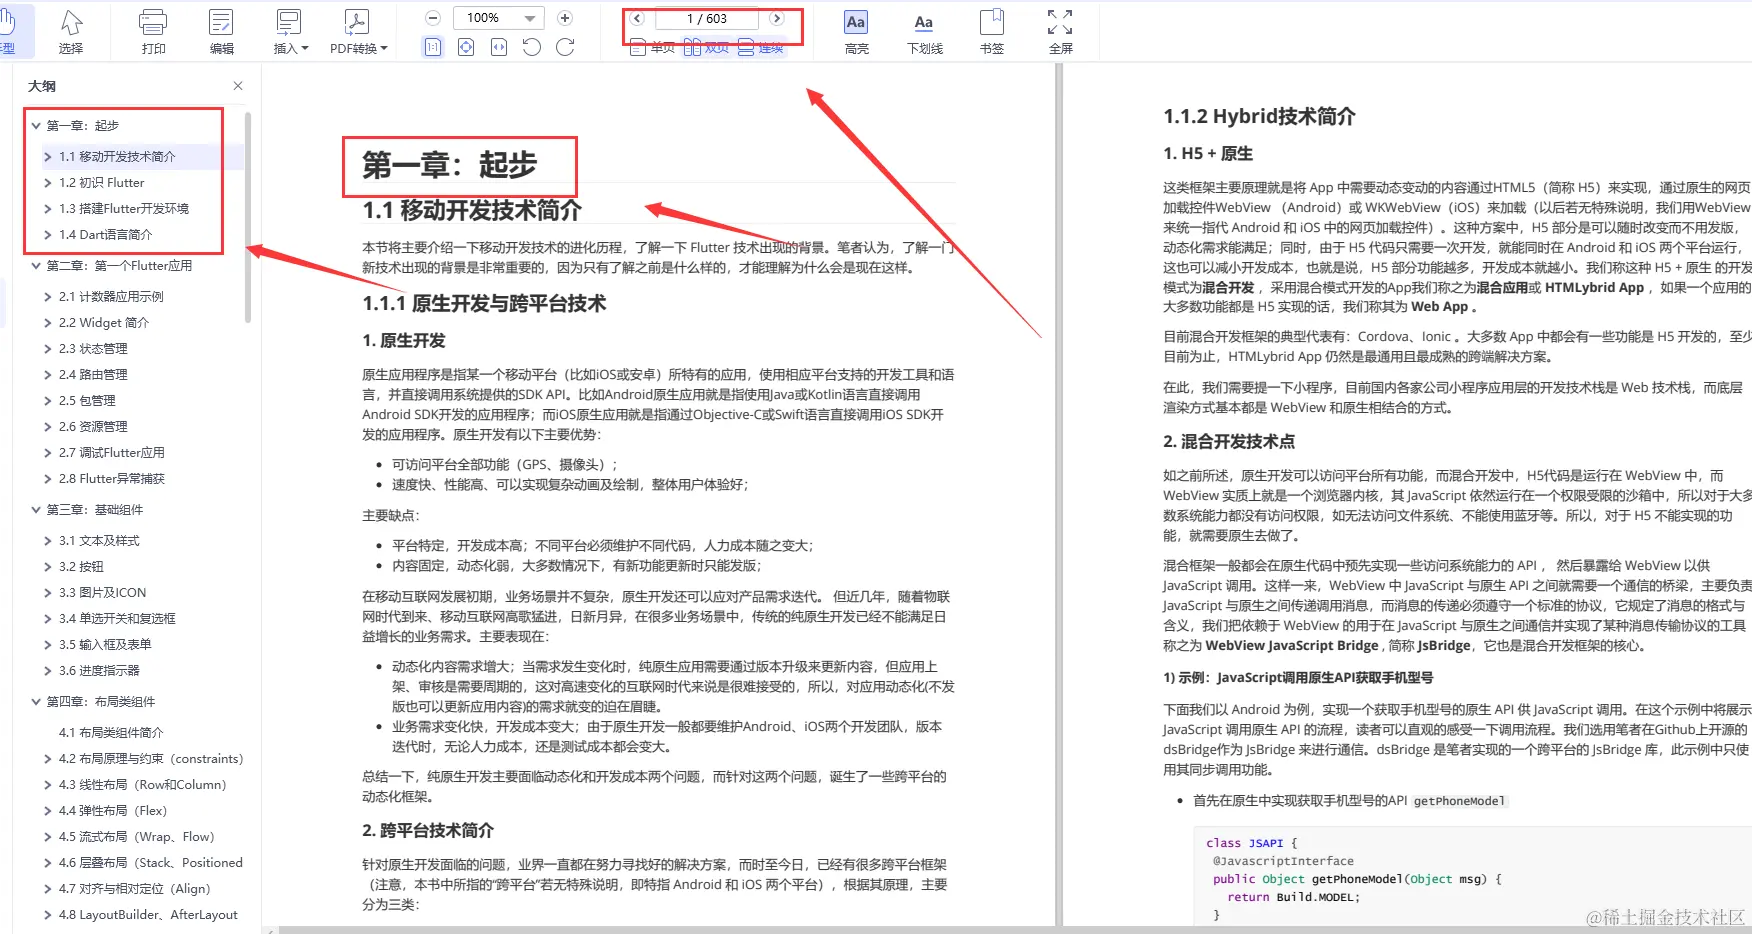Open the PDF转换 conversion dropdown
Screen dimensions: 1752x934
click(356, 30)
